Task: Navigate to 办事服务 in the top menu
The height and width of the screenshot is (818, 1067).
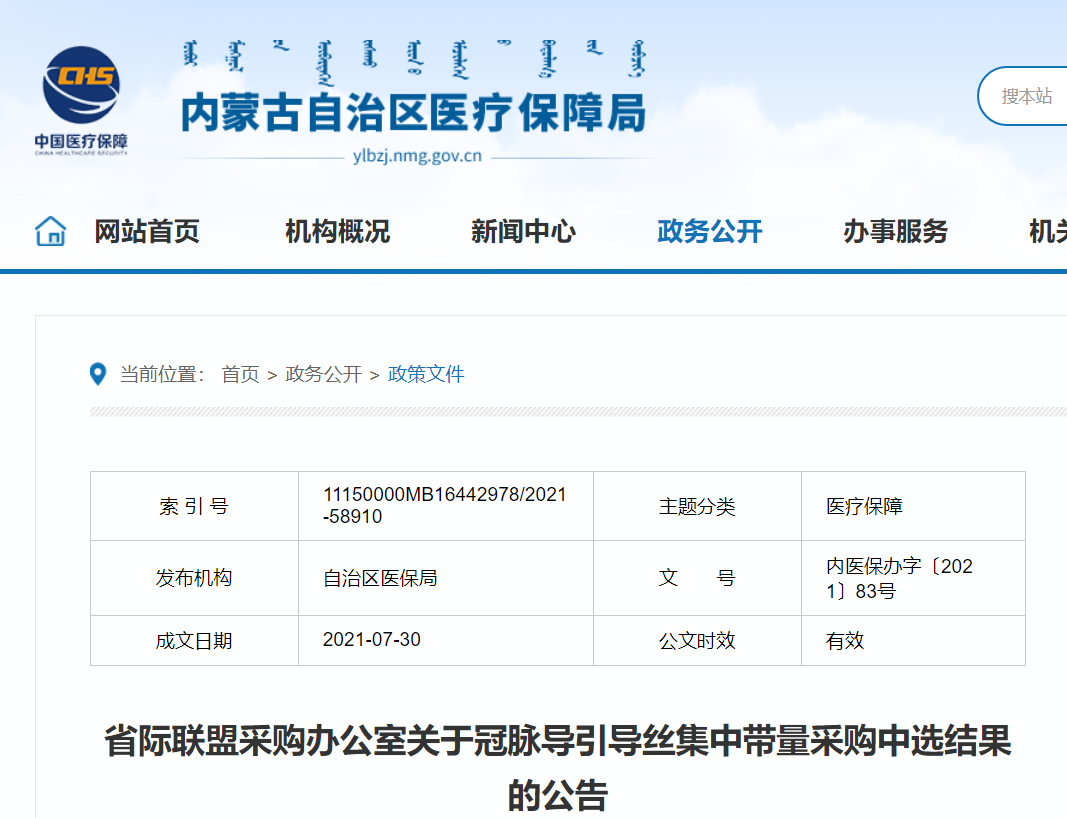Action: point(895,232)
